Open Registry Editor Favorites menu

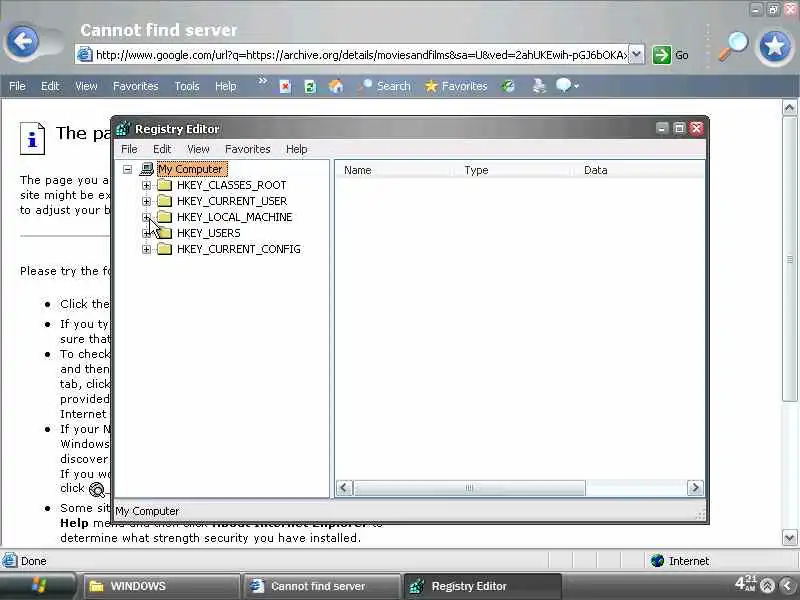247,149
